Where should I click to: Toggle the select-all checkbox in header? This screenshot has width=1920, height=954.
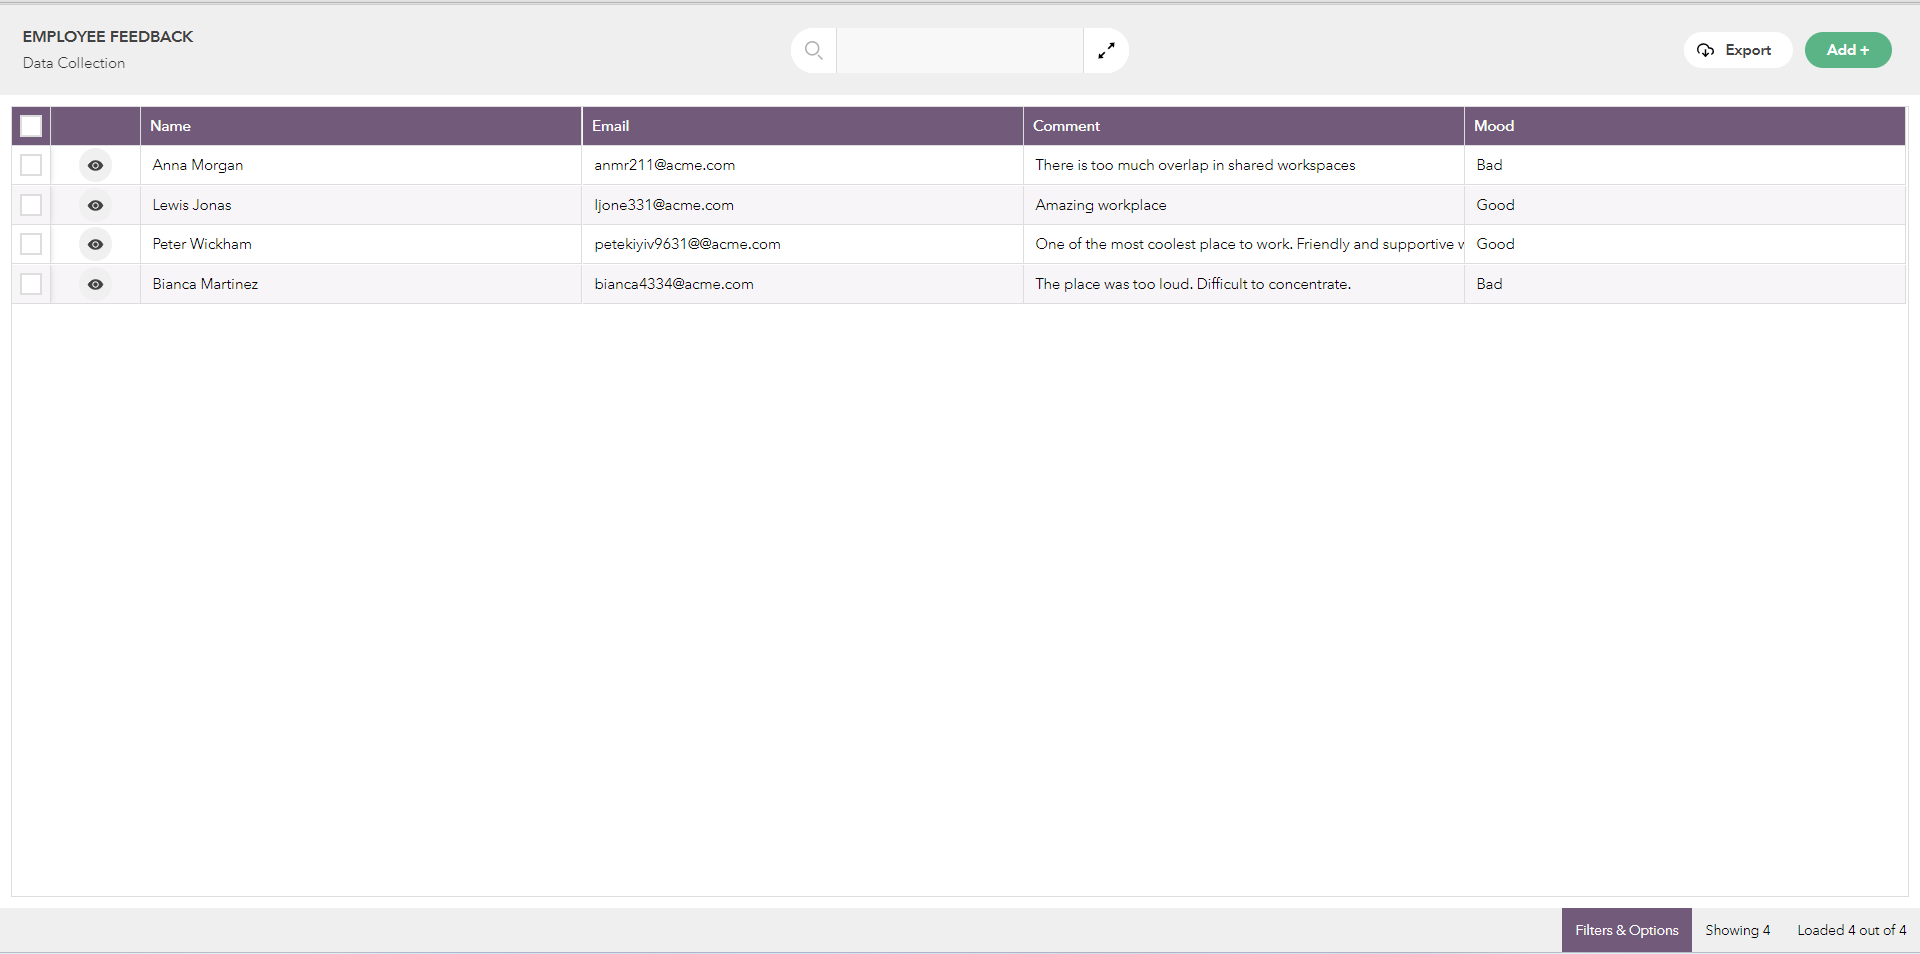coord(31,126)
